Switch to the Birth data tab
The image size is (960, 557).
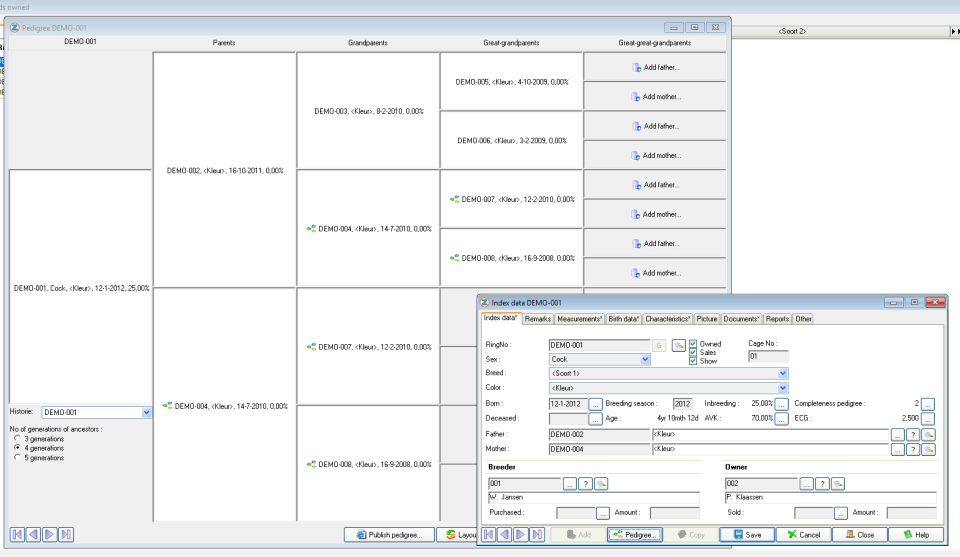point(623,319)
